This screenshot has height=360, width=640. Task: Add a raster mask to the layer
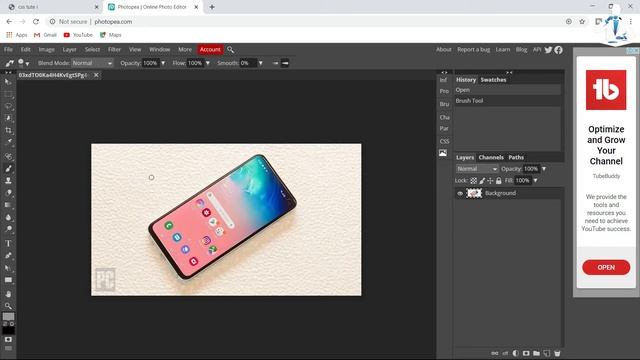pos(526,353)
